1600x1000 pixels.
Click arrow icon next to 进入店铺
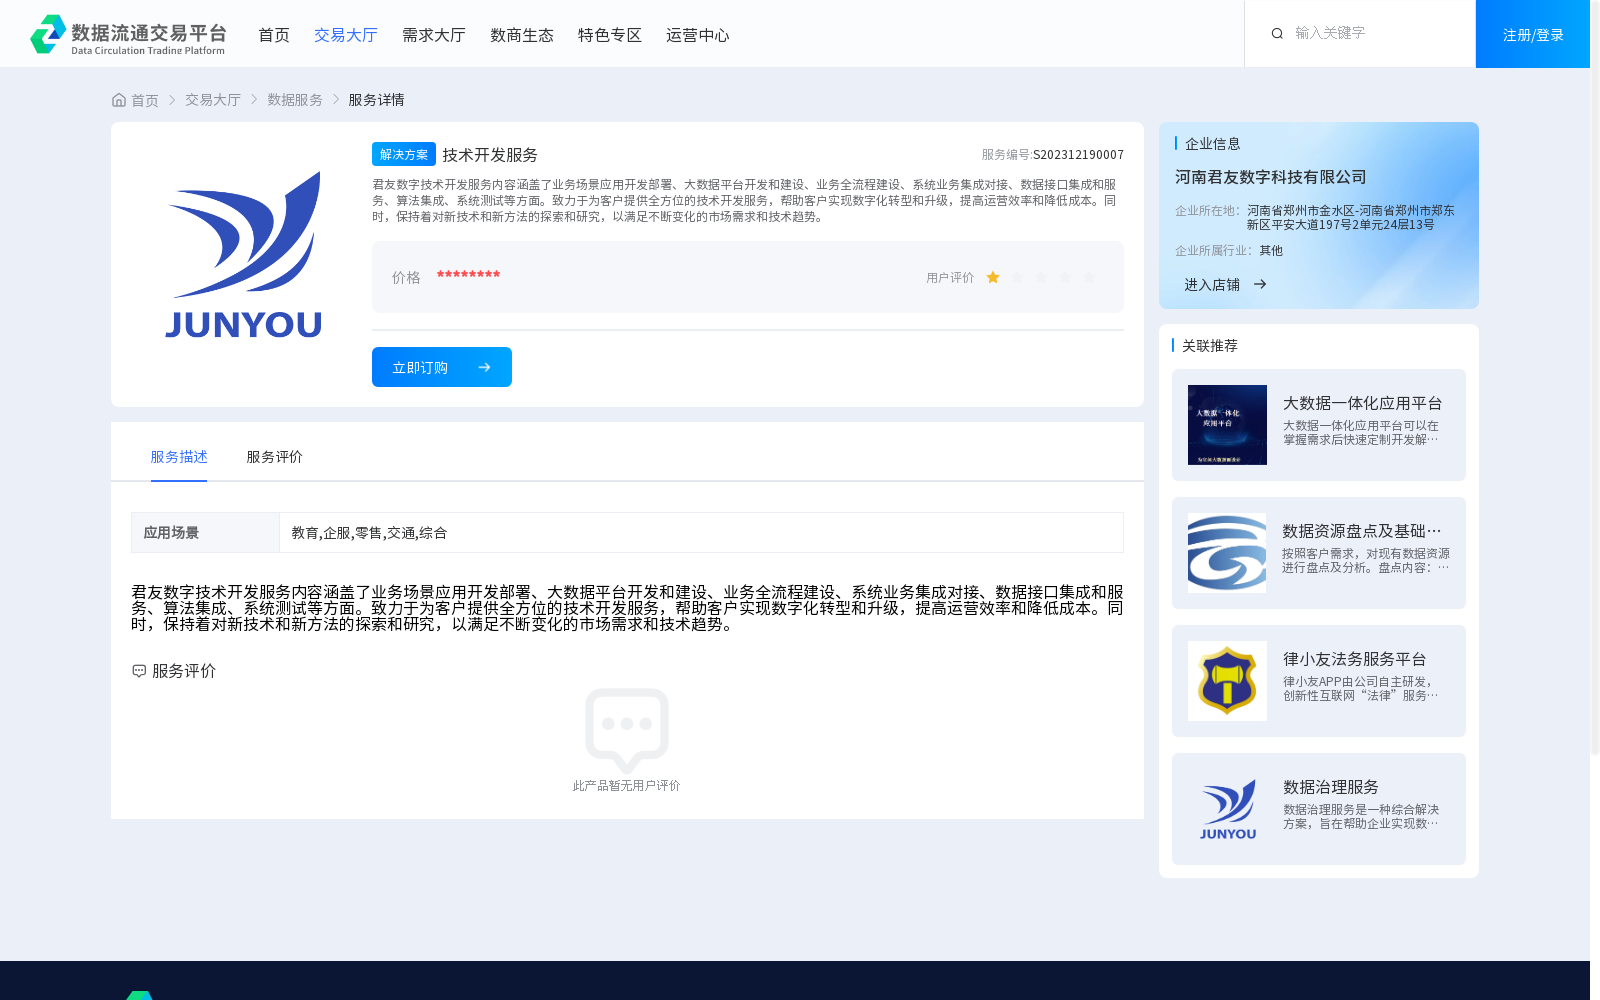1260,284
